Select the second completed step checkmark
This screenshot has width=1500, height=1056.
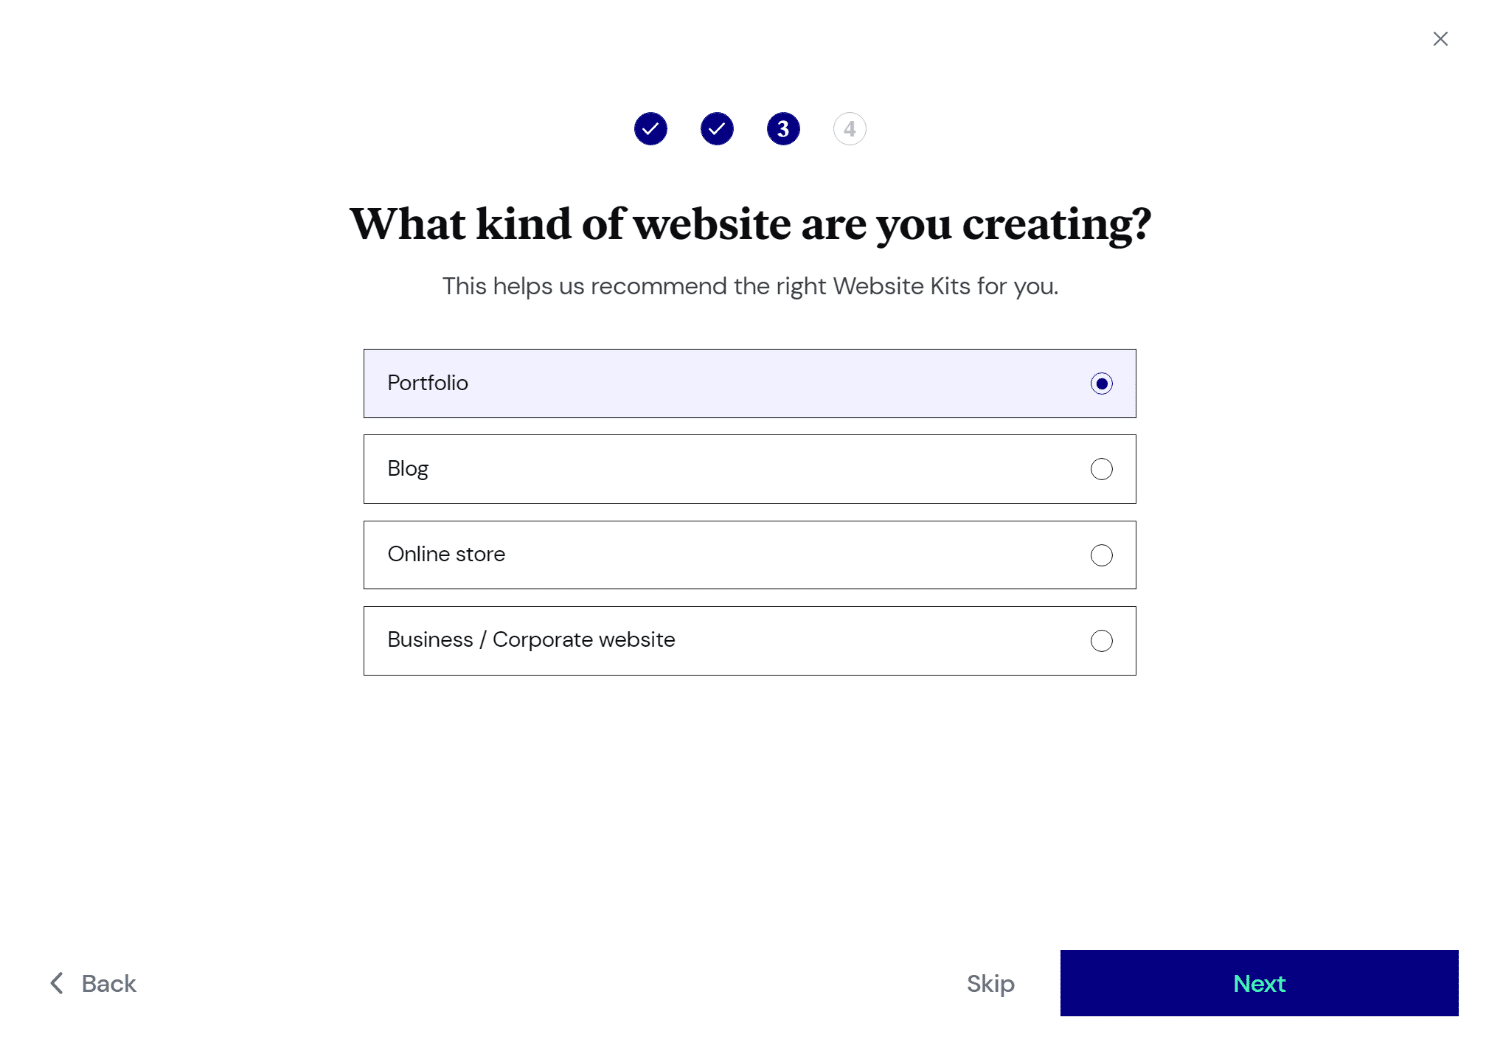[x=717, y=129]
